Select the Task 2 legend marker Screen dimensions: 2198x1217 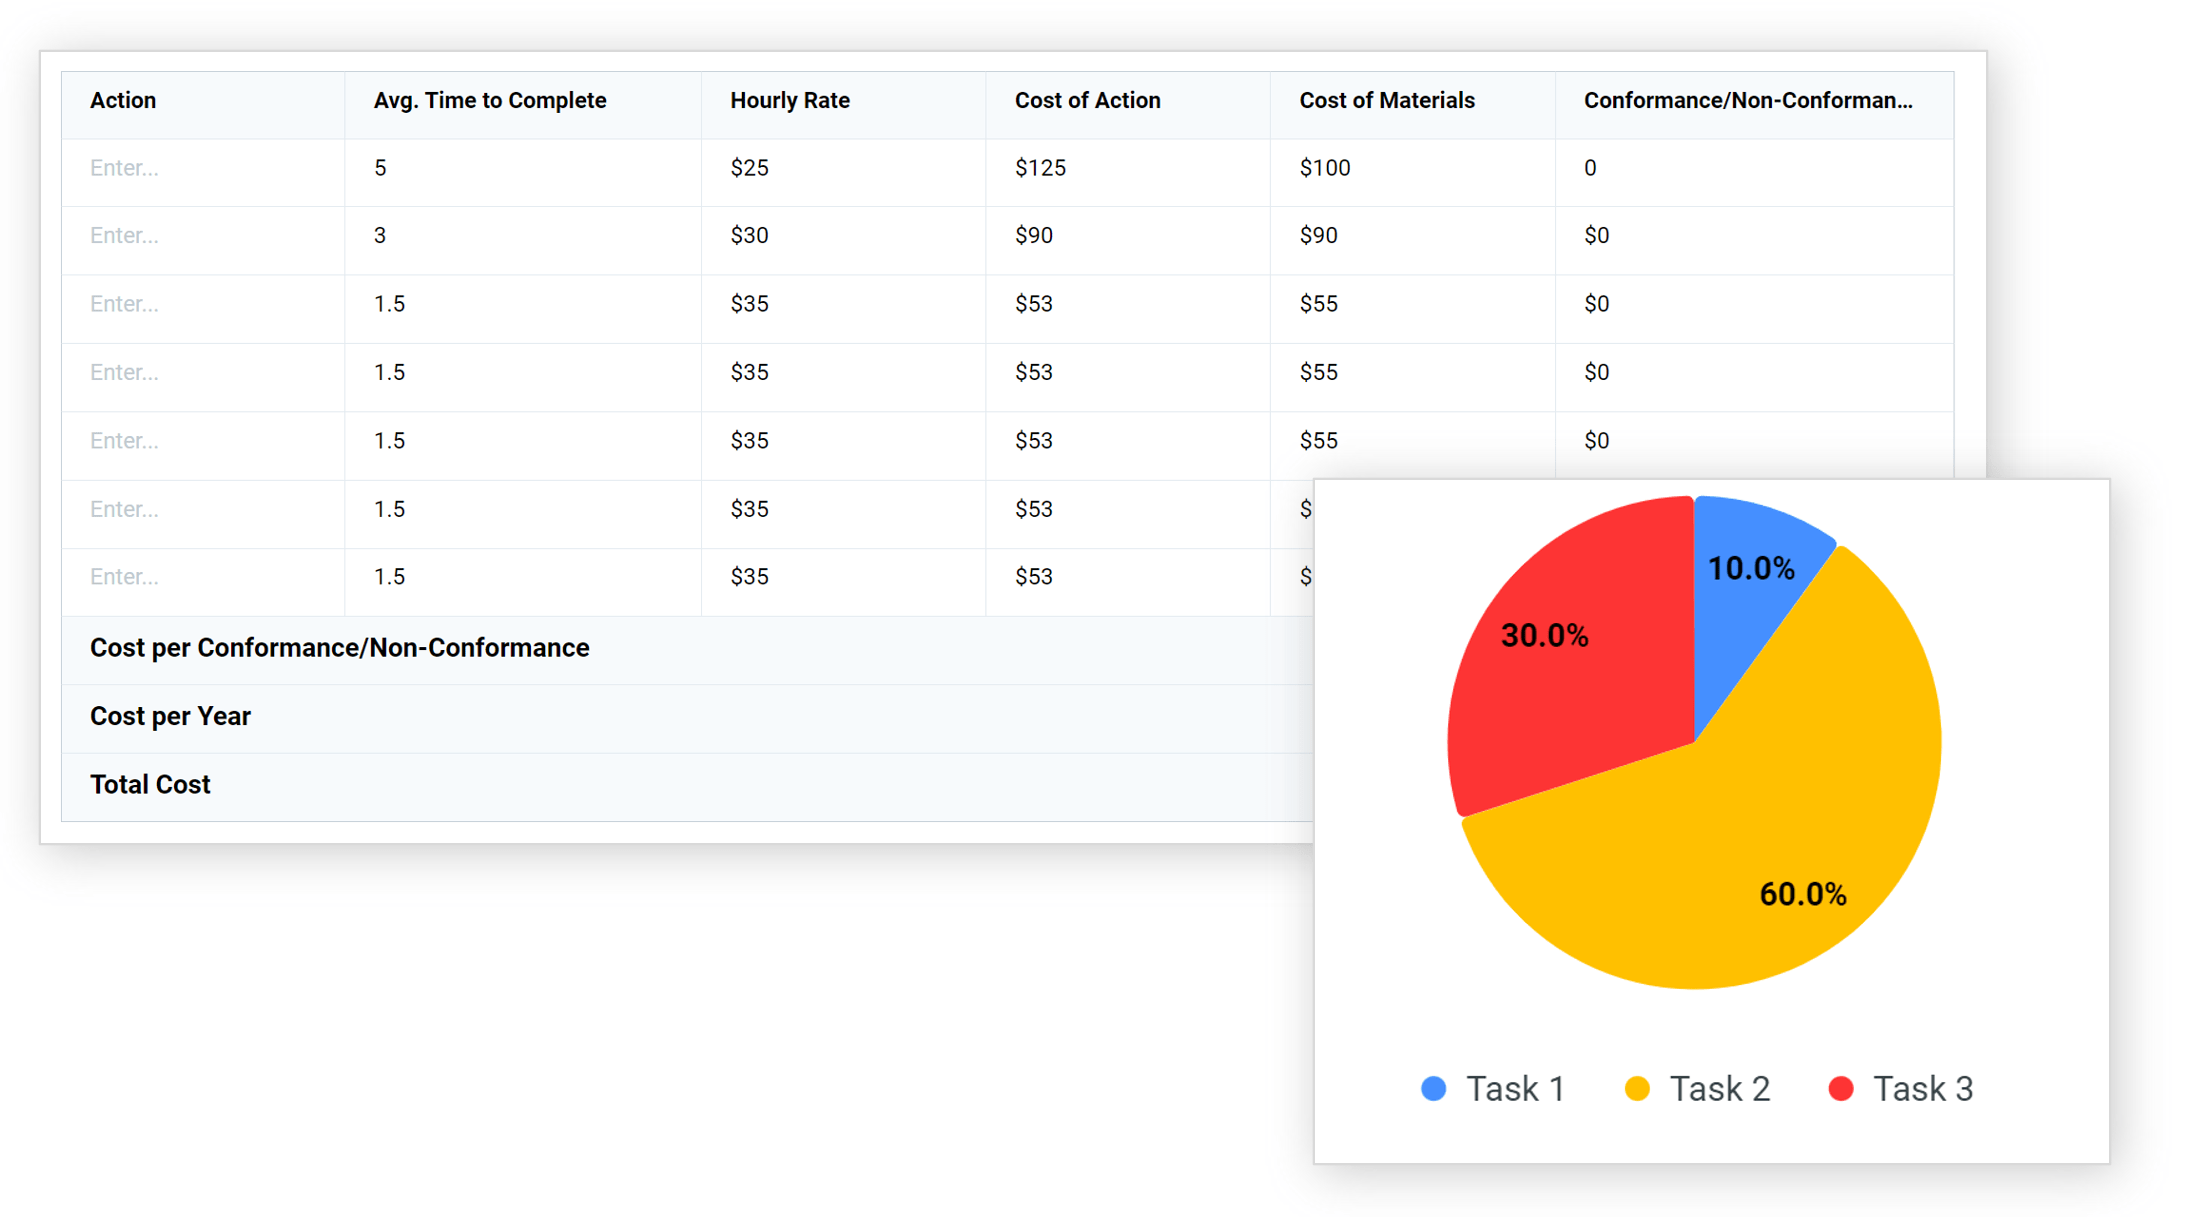[x=1638, y=1088]
